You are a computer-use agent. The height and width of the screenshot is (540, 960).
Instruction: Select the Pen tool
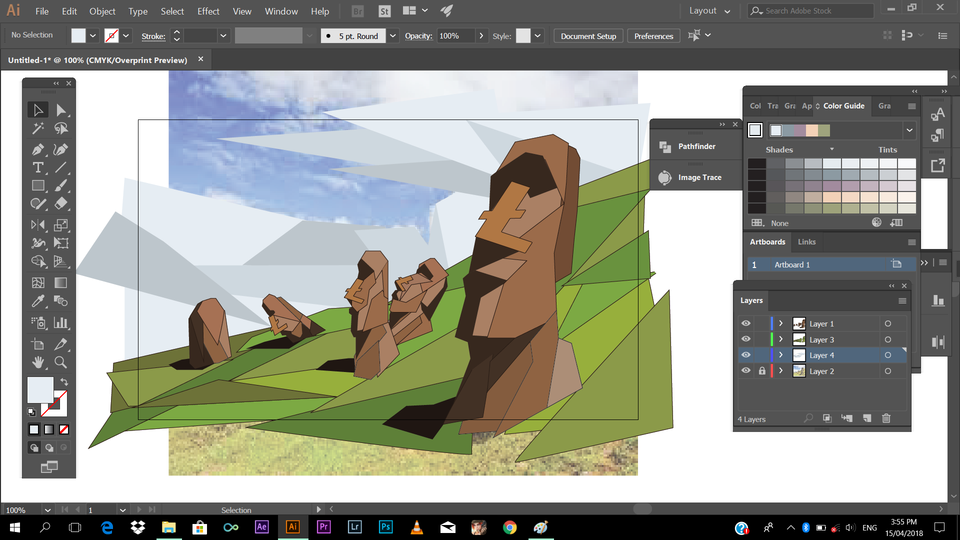[38, 148]
